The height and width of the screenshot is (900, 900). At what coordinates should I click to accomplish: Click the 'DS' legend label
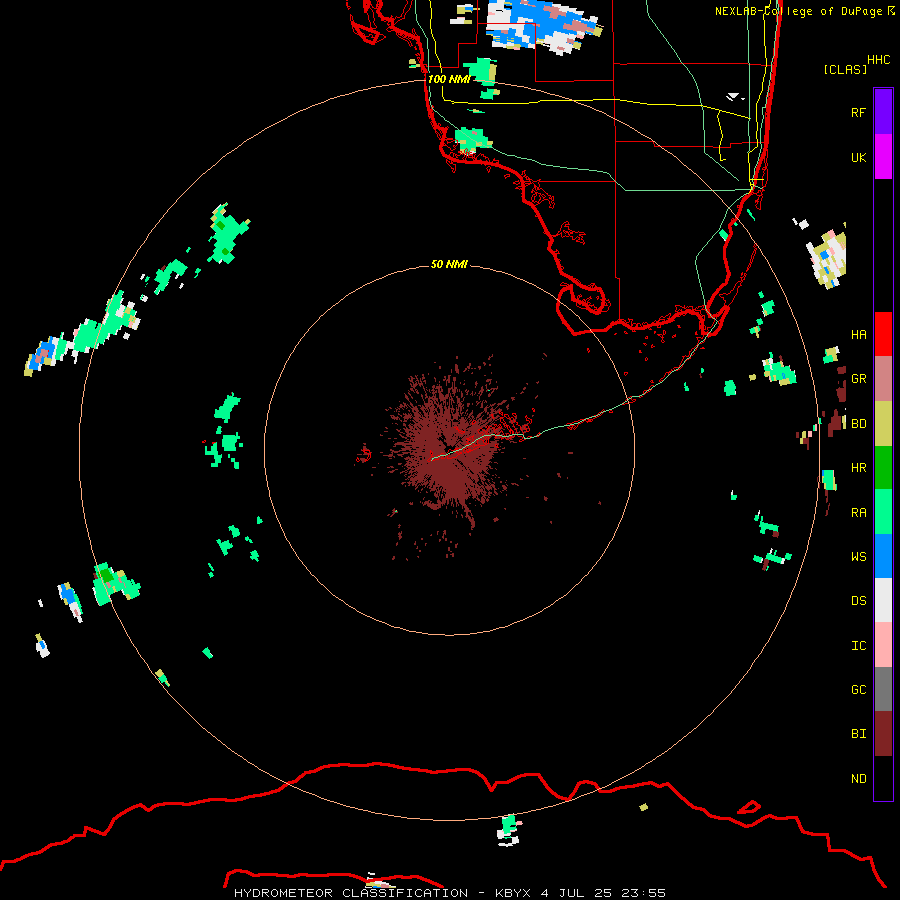coord(858,600)
